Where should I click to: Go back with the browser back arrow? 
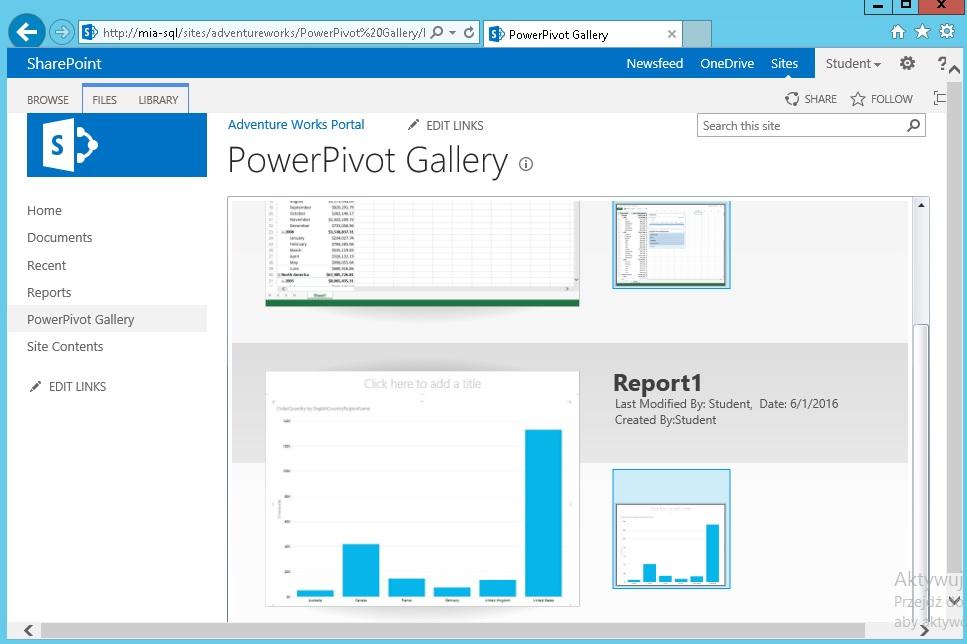(27, 31)
